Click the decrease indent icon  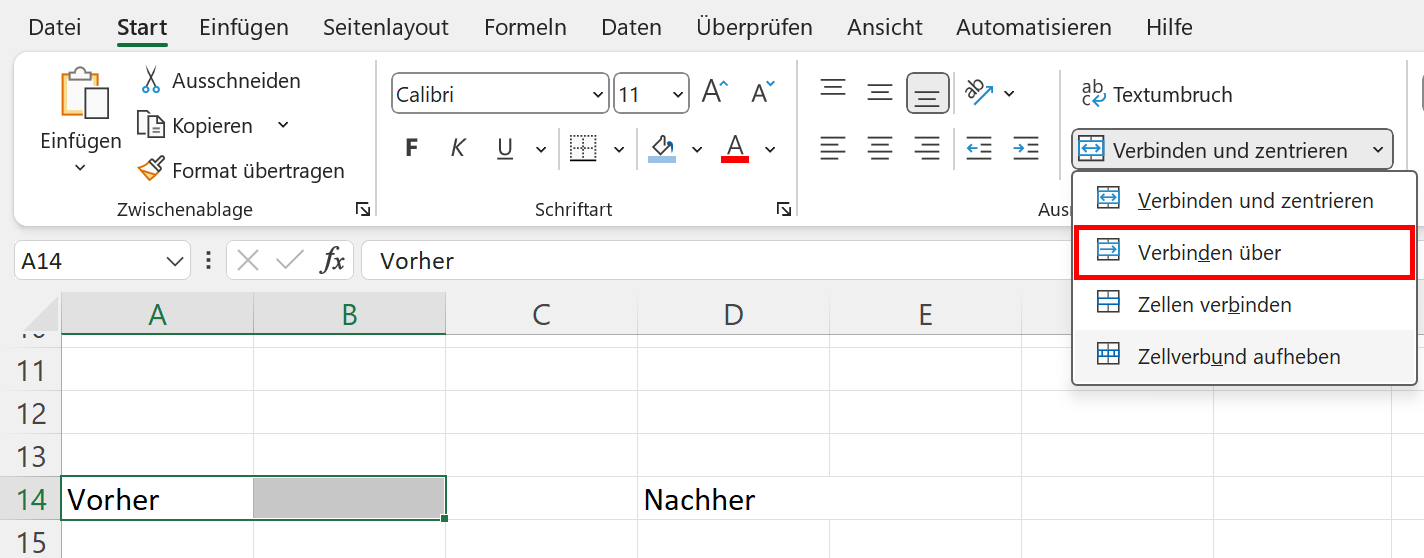click(x=978, y=149)
